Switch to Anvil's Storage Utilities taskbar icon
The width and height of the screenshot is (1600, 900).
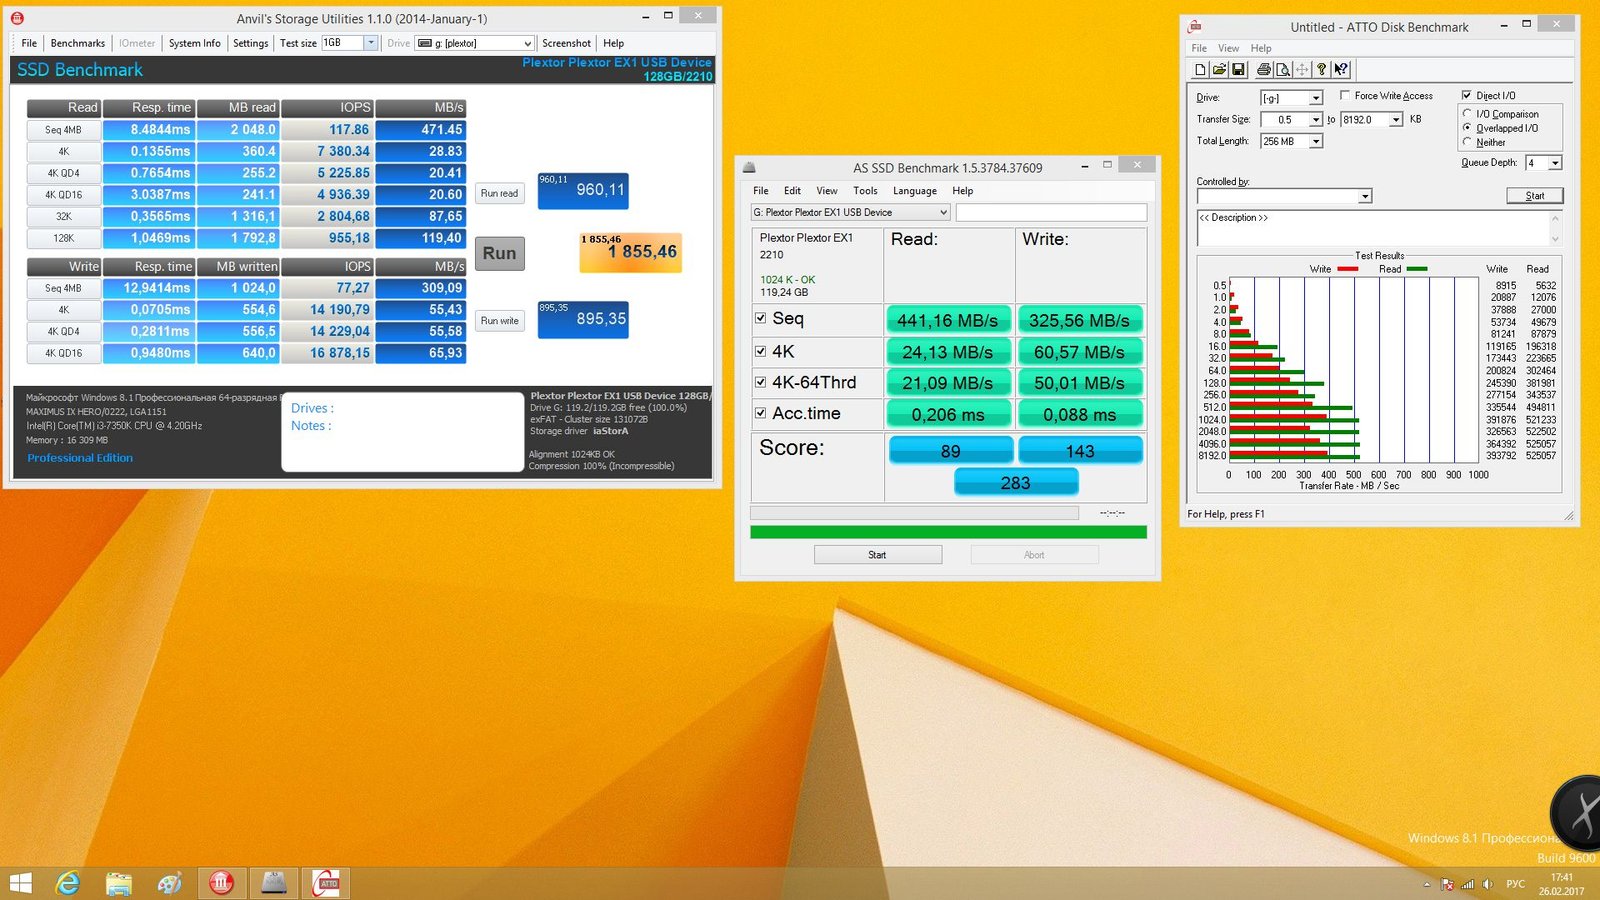[221, 883]
